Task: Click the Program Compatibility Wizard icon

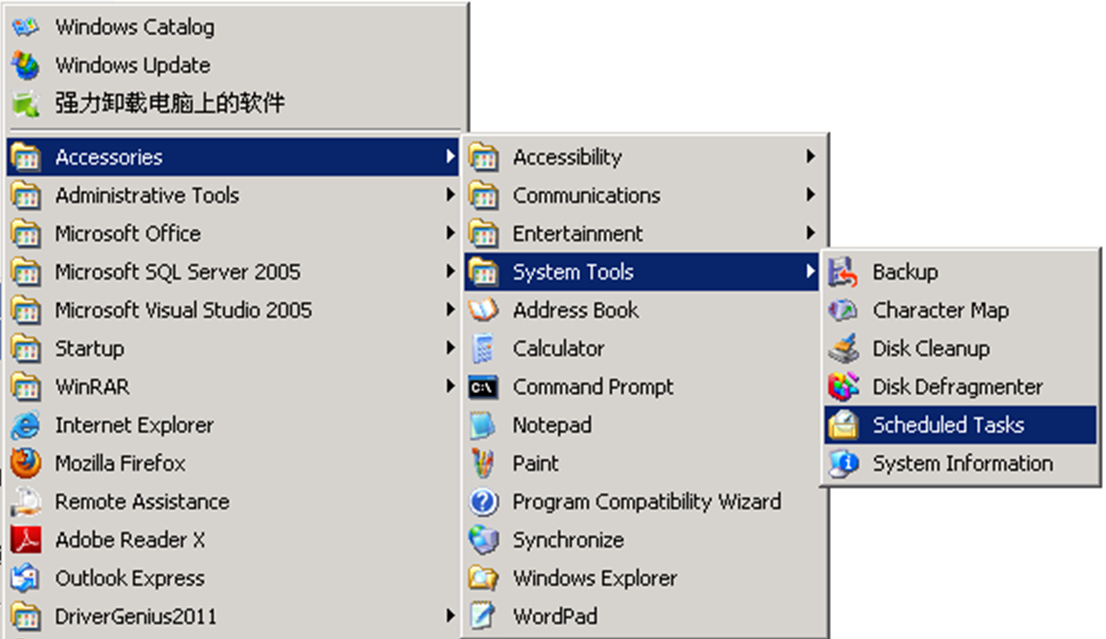Action: pyautogui.click(x=484, y=501)
